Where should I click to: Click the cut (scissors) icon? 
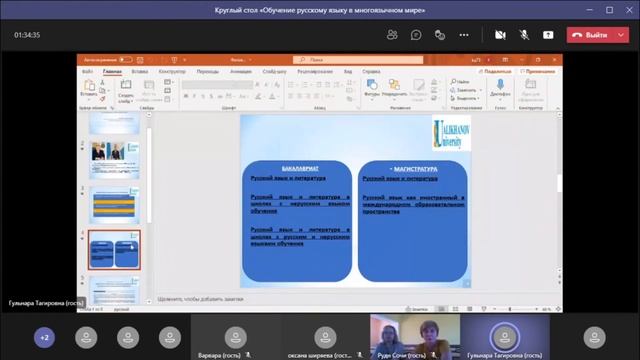point(102,82)
